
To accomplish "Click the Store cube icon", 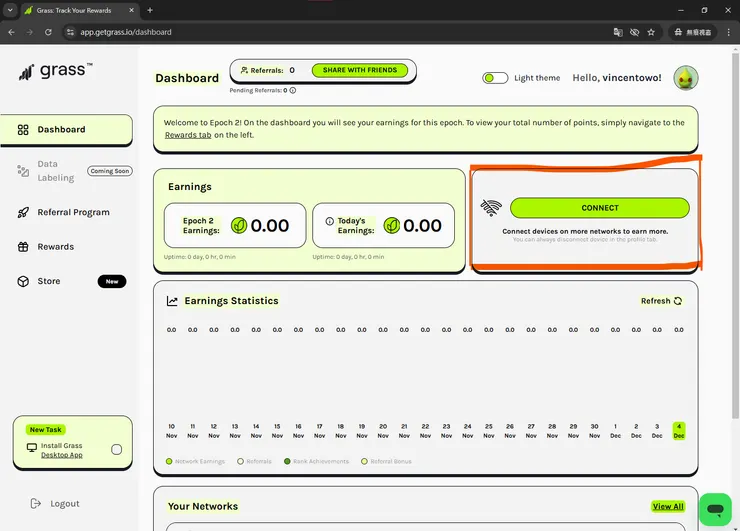I will pos(23,281).
